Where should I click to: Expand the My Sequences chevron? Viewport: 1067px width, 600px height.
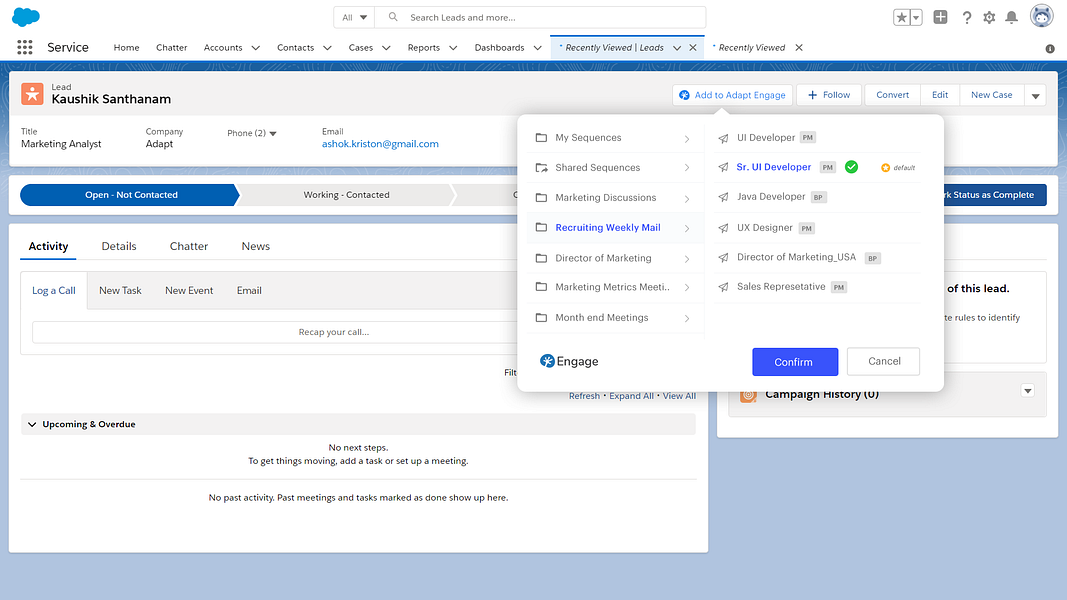coord(687,138)
